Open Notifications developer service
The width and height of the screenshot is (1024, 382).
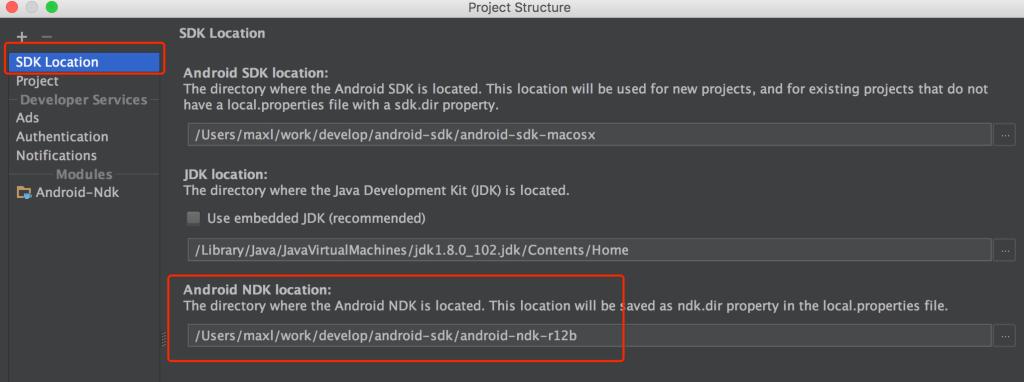pyautogui.click(x=56, y=156)
